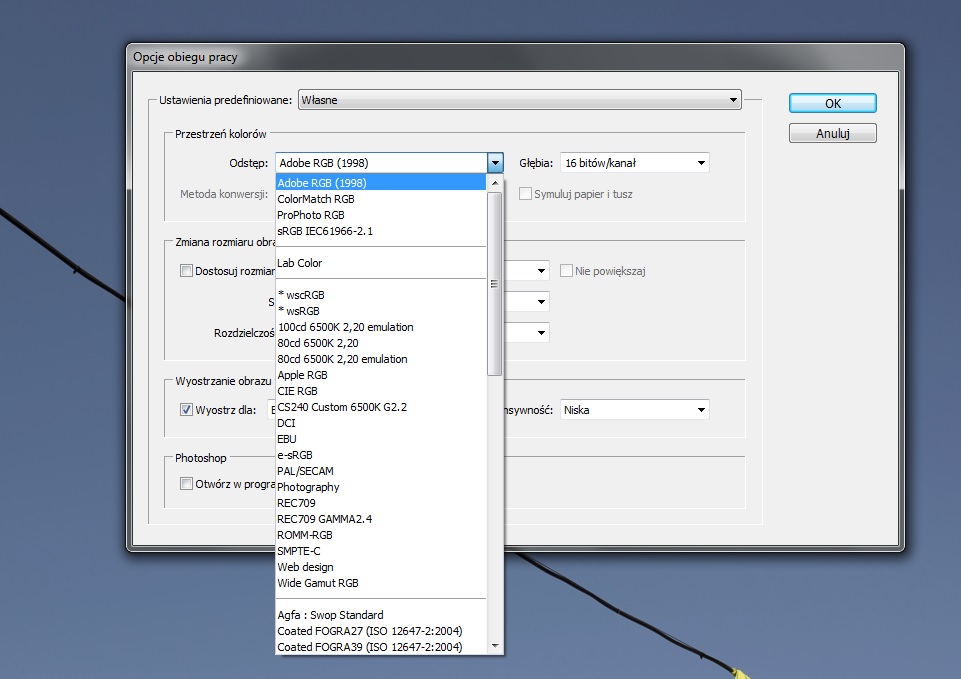Click the list scrollbar up arrow

(x=494, y=183)
